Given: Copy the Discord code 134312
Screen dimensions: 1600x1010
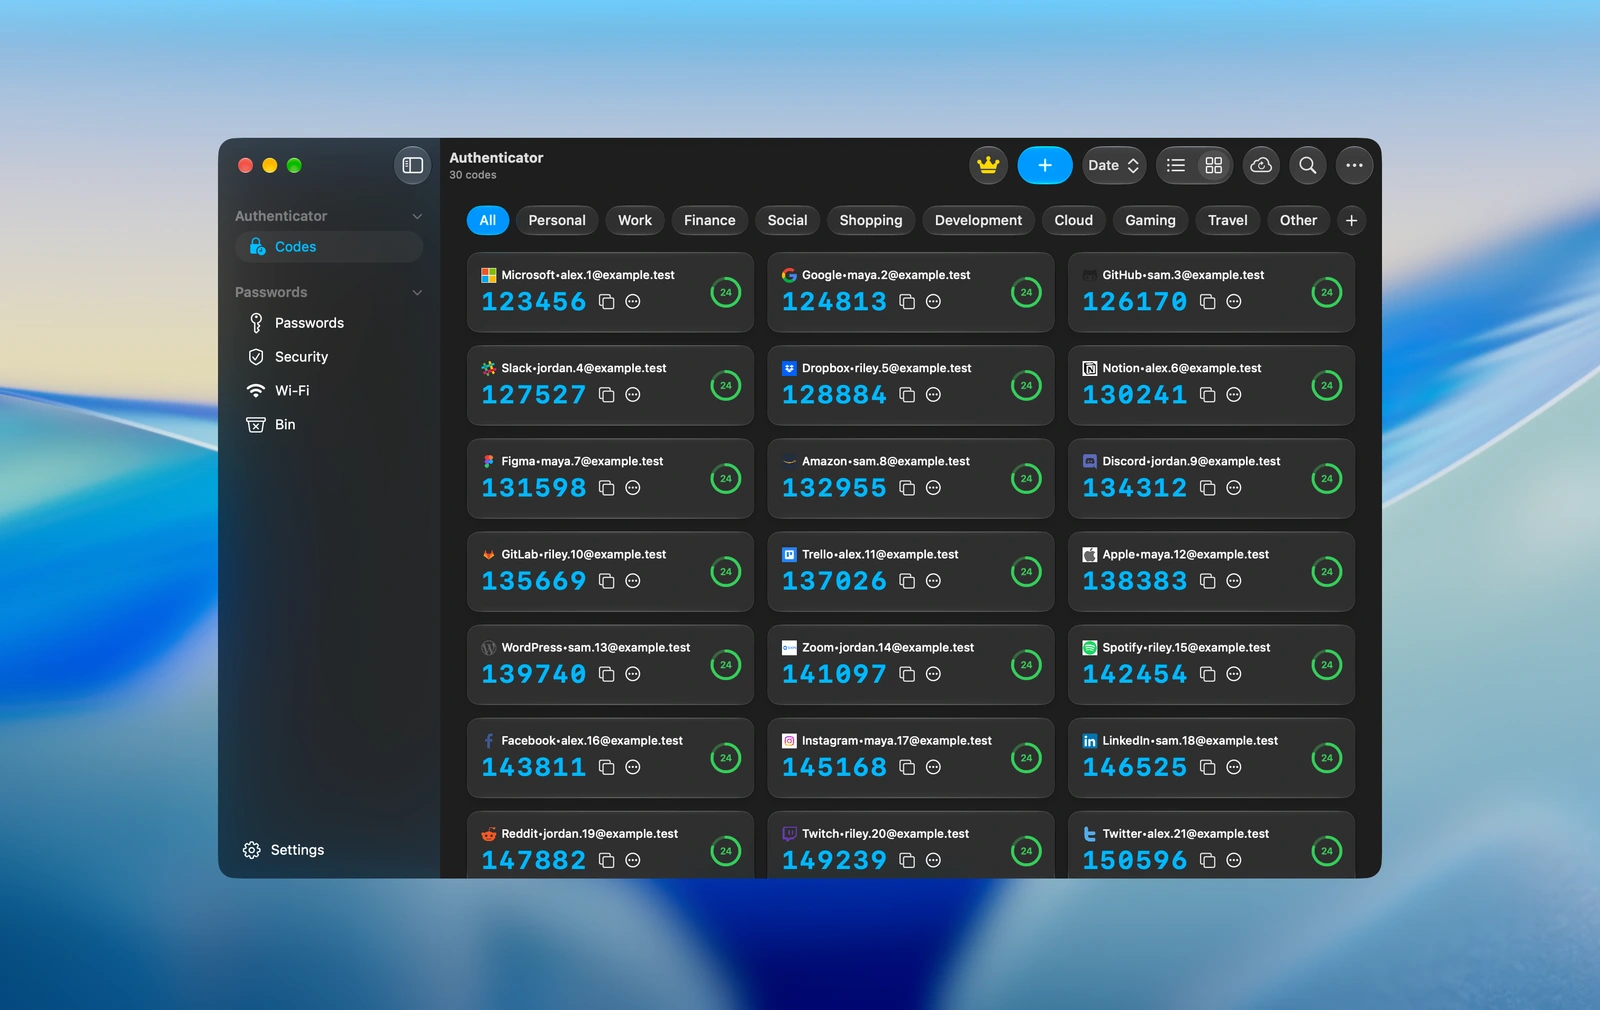Looking at the screenshot, I should (1207, 487).
